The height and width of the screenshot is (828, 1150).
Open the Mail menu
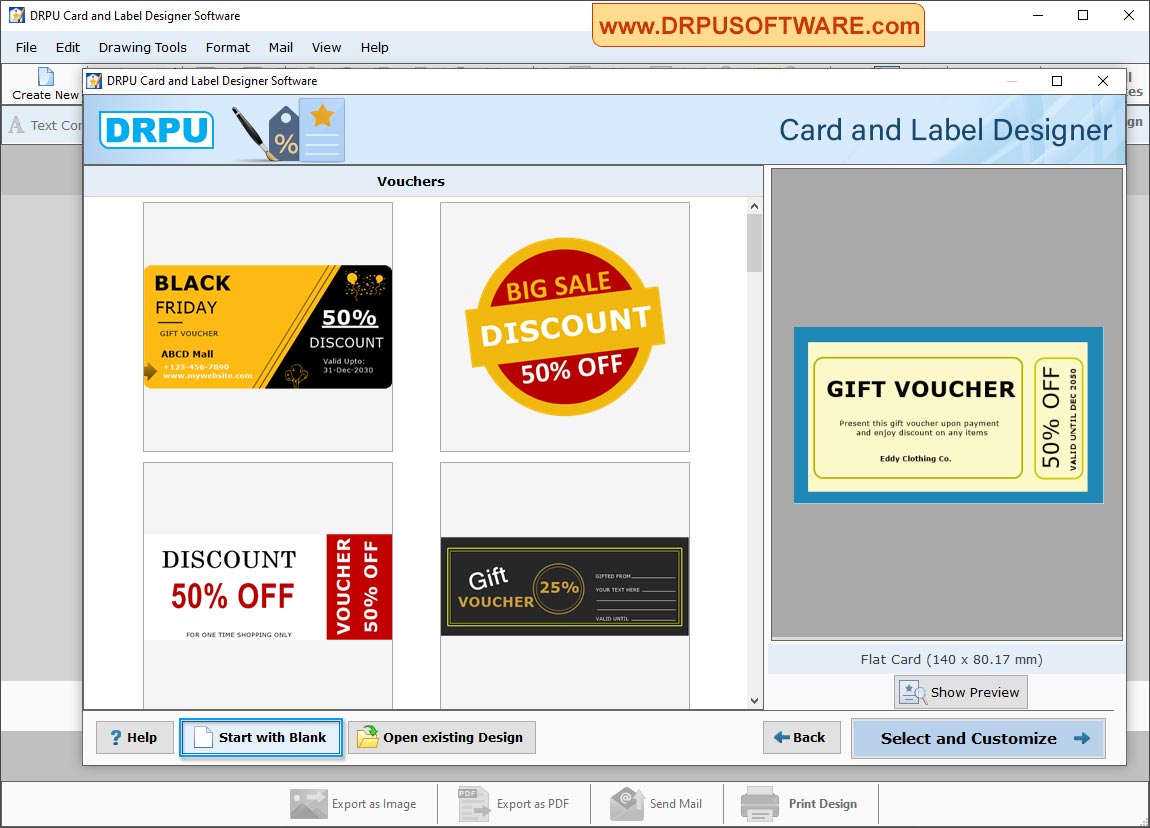tap(280, 47)
